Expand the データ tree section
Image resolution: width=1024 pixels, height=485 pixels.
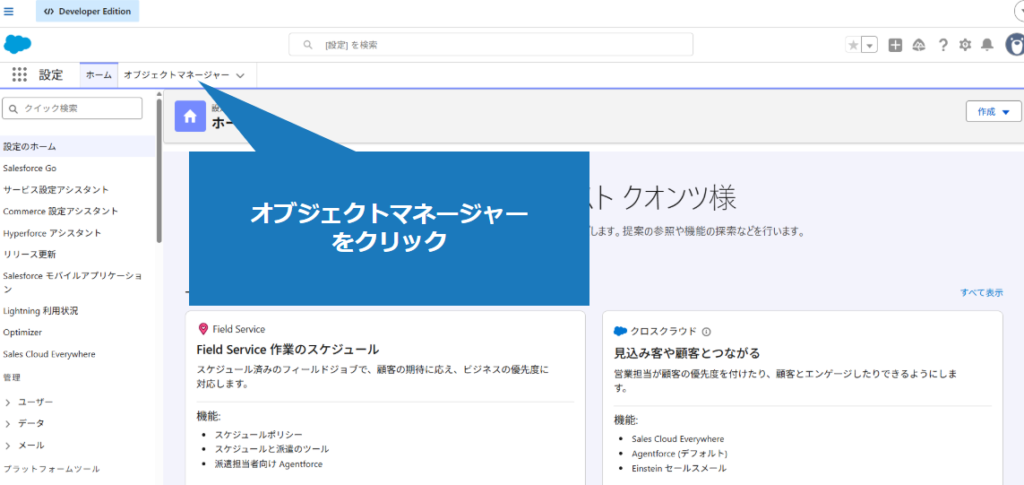(x=8, y=424)
